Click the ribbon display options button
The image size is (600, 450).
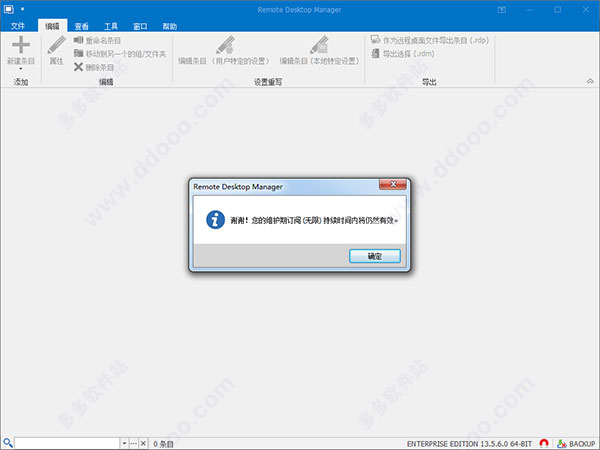click(502, 10)
